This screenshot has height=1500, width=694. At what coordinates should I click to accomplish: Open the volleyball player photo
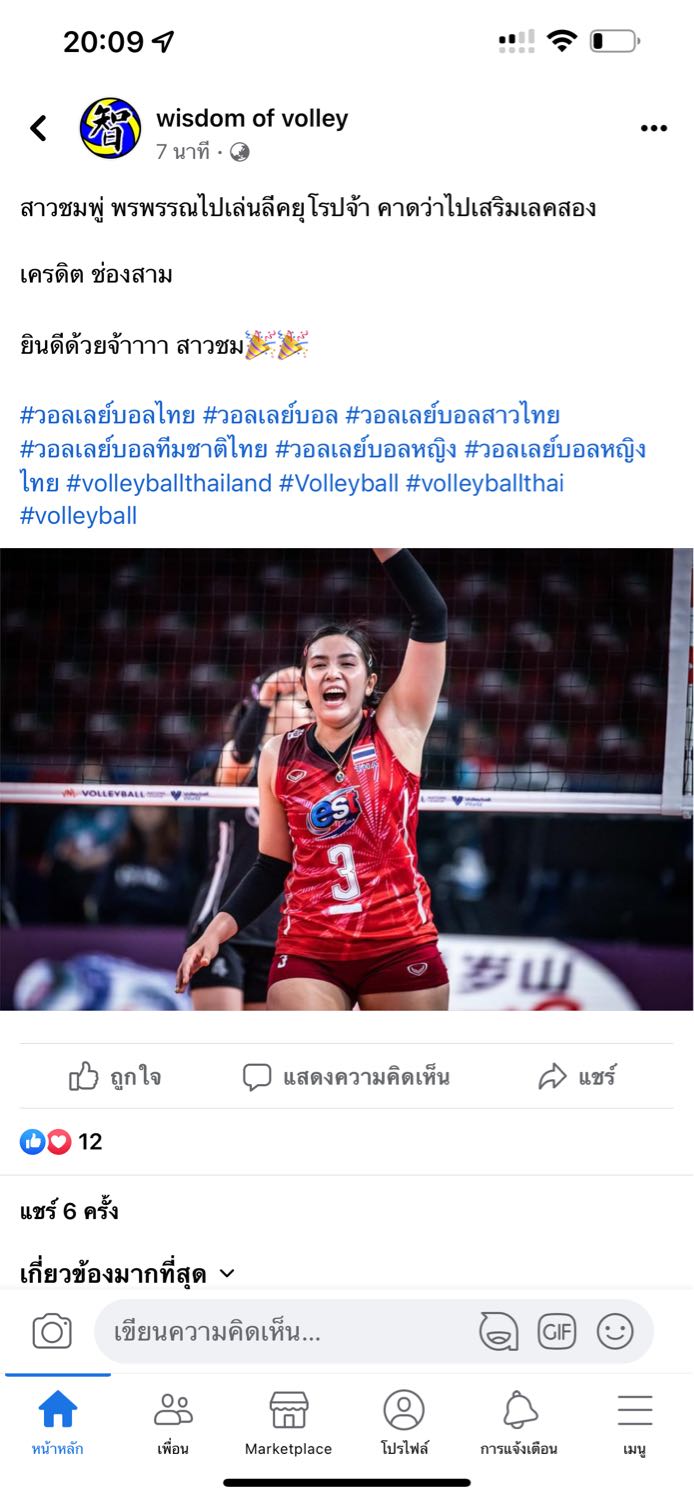click(x=347, y=779)
